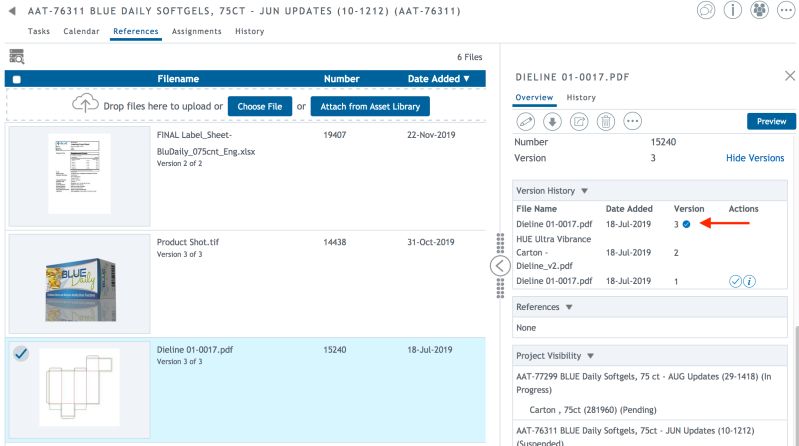Go back with the left arrow icon
The image size is (799, 446).
point(12,11)
